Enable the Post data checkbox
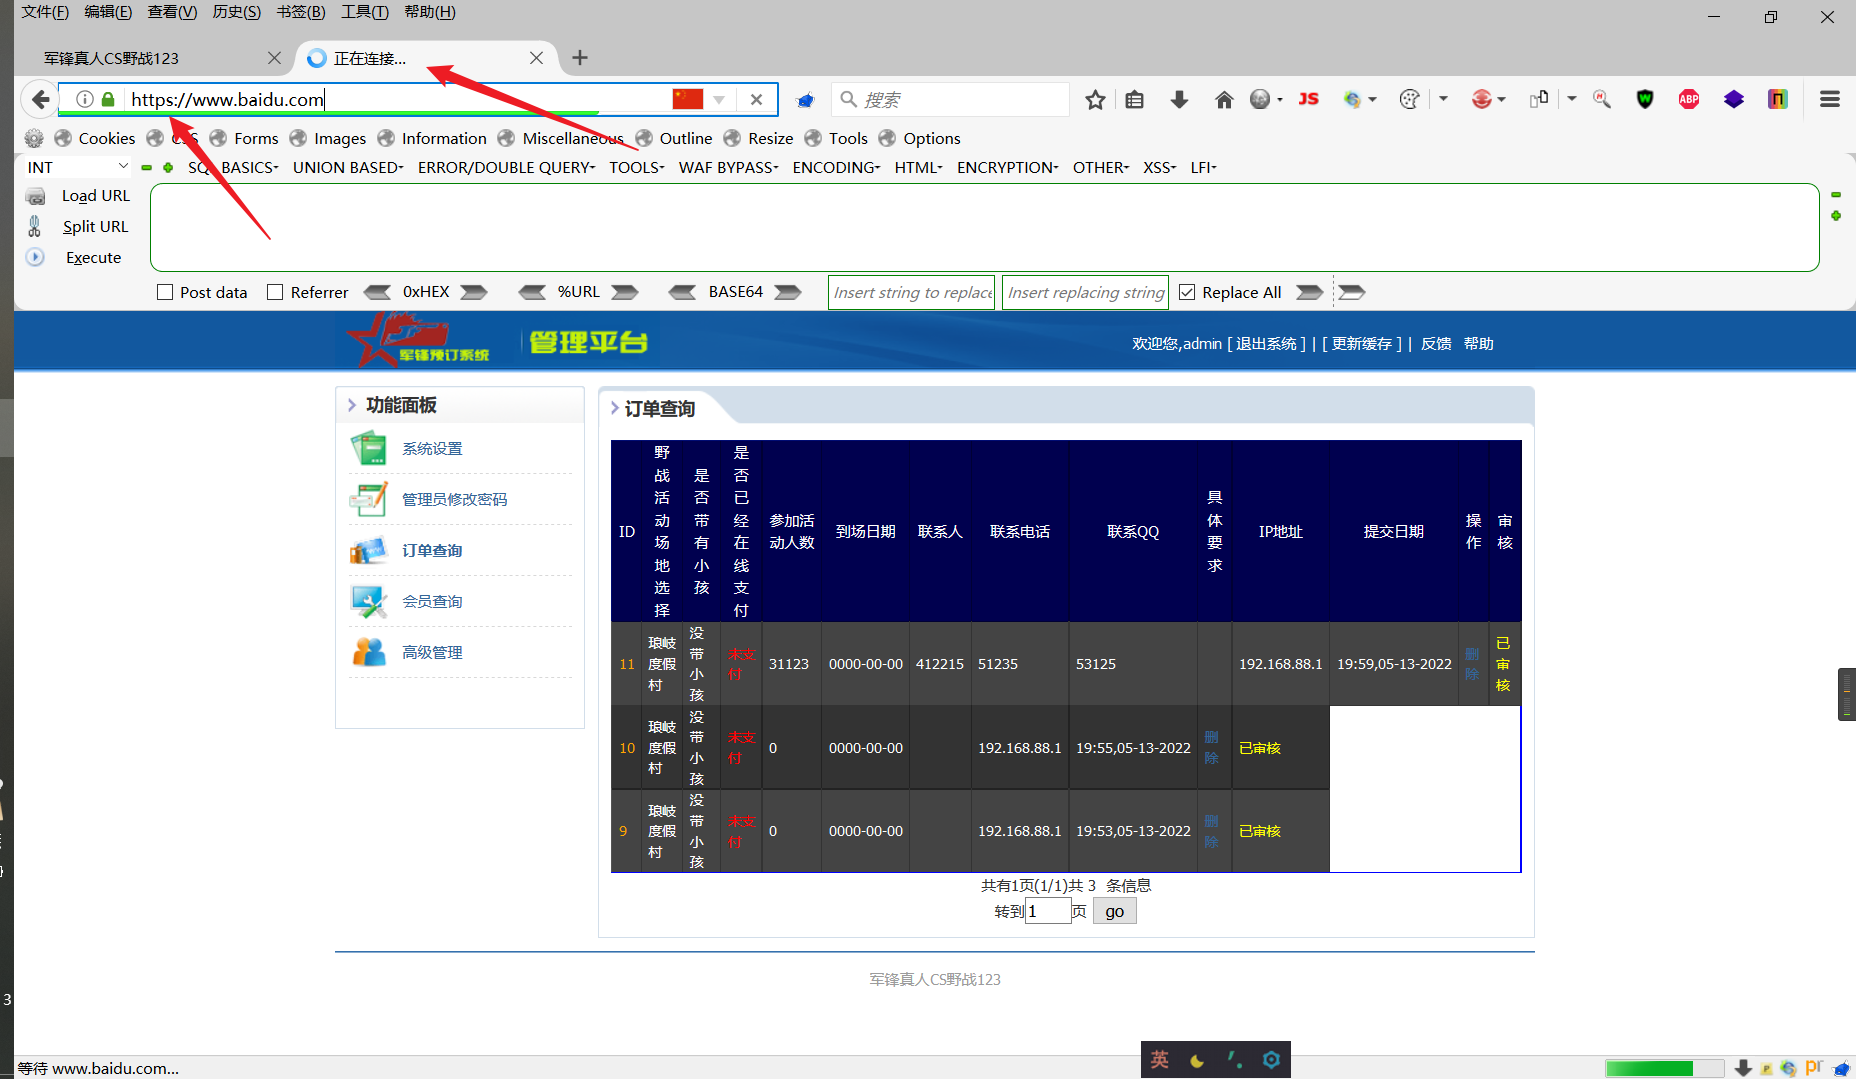Screen dimensions: 1856x1079 pos(165,291)
